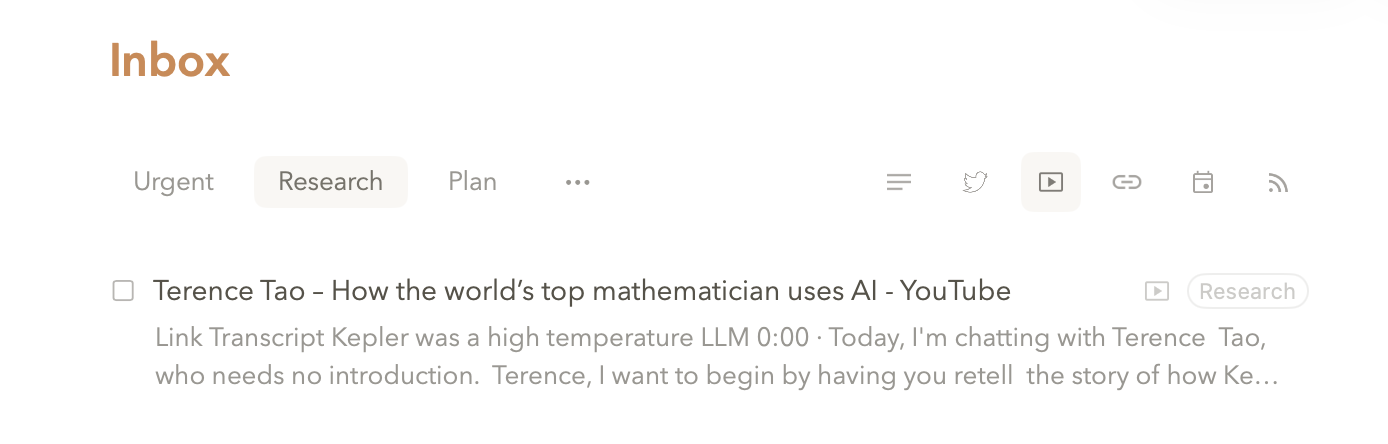The height and width of the screenshot is (444, 1388).
Task: Click the video type icon beside Research tag
Action: point(1156,291)
